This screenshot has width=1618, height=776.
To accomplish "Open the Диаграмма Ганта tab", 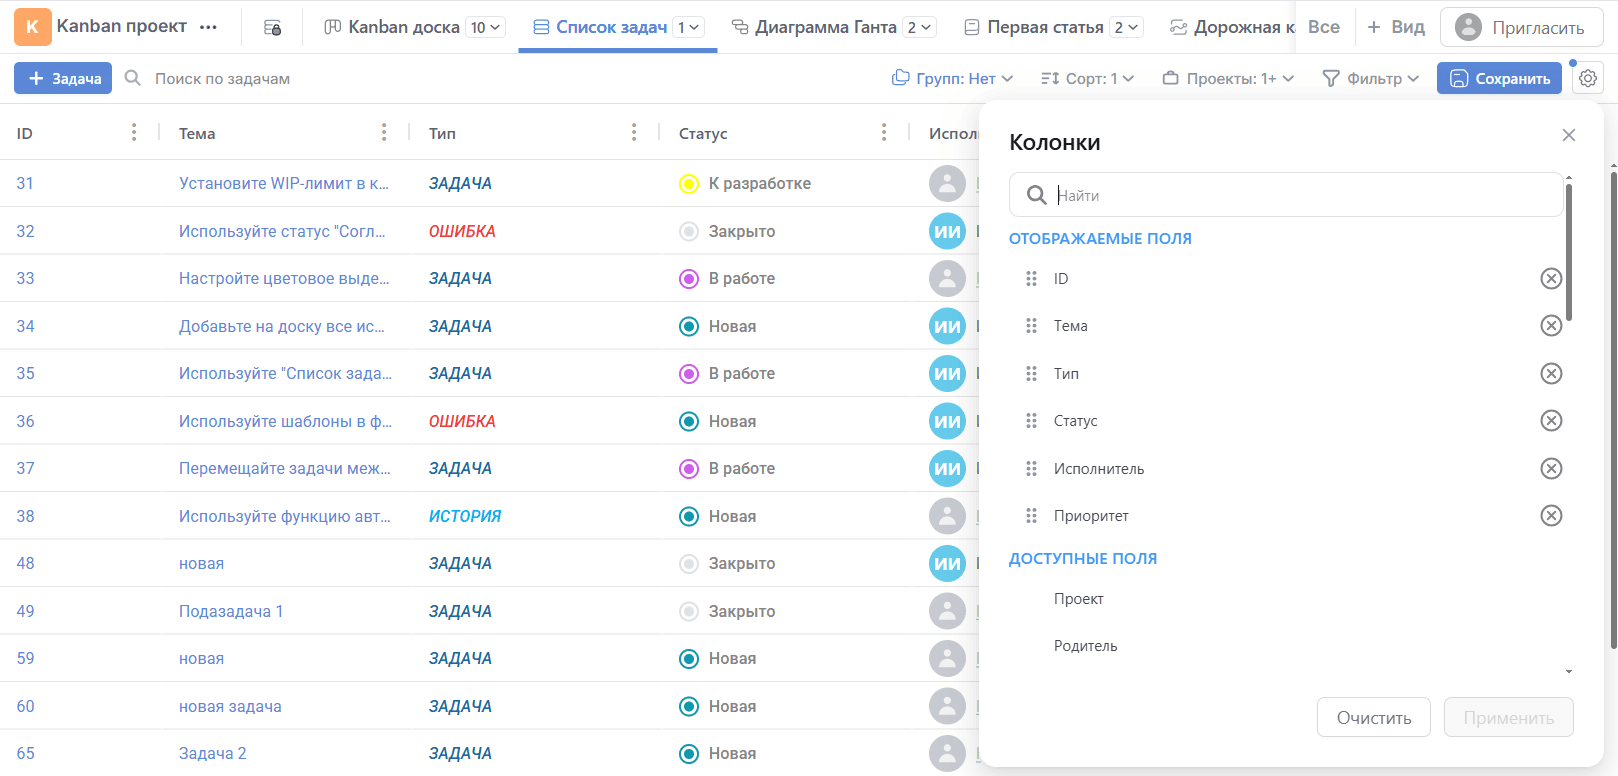I will click(x=824, y=27).
